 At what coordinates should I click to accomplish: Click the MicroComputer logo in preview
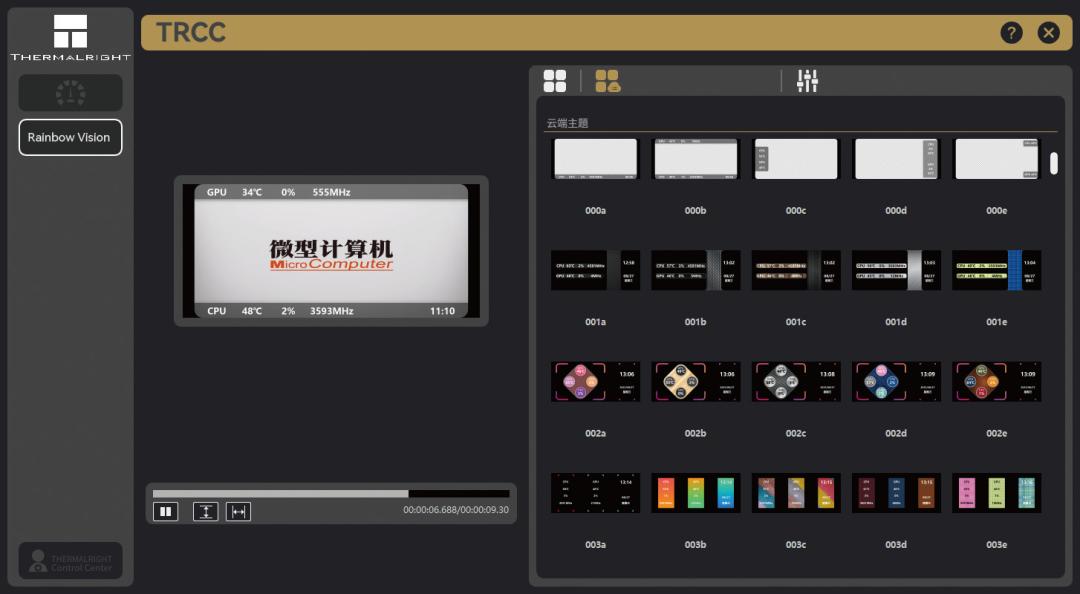pos(331,254)
